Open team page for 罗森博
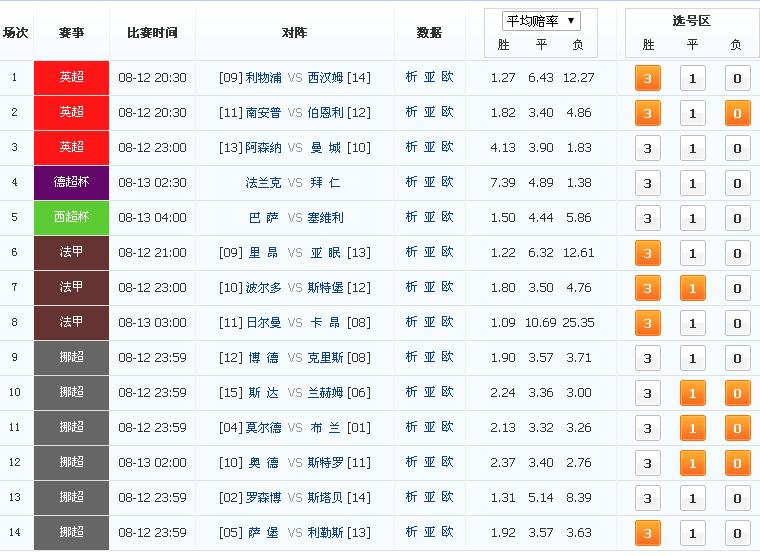This screenshot has width=760, height=556. click(263, 497)
